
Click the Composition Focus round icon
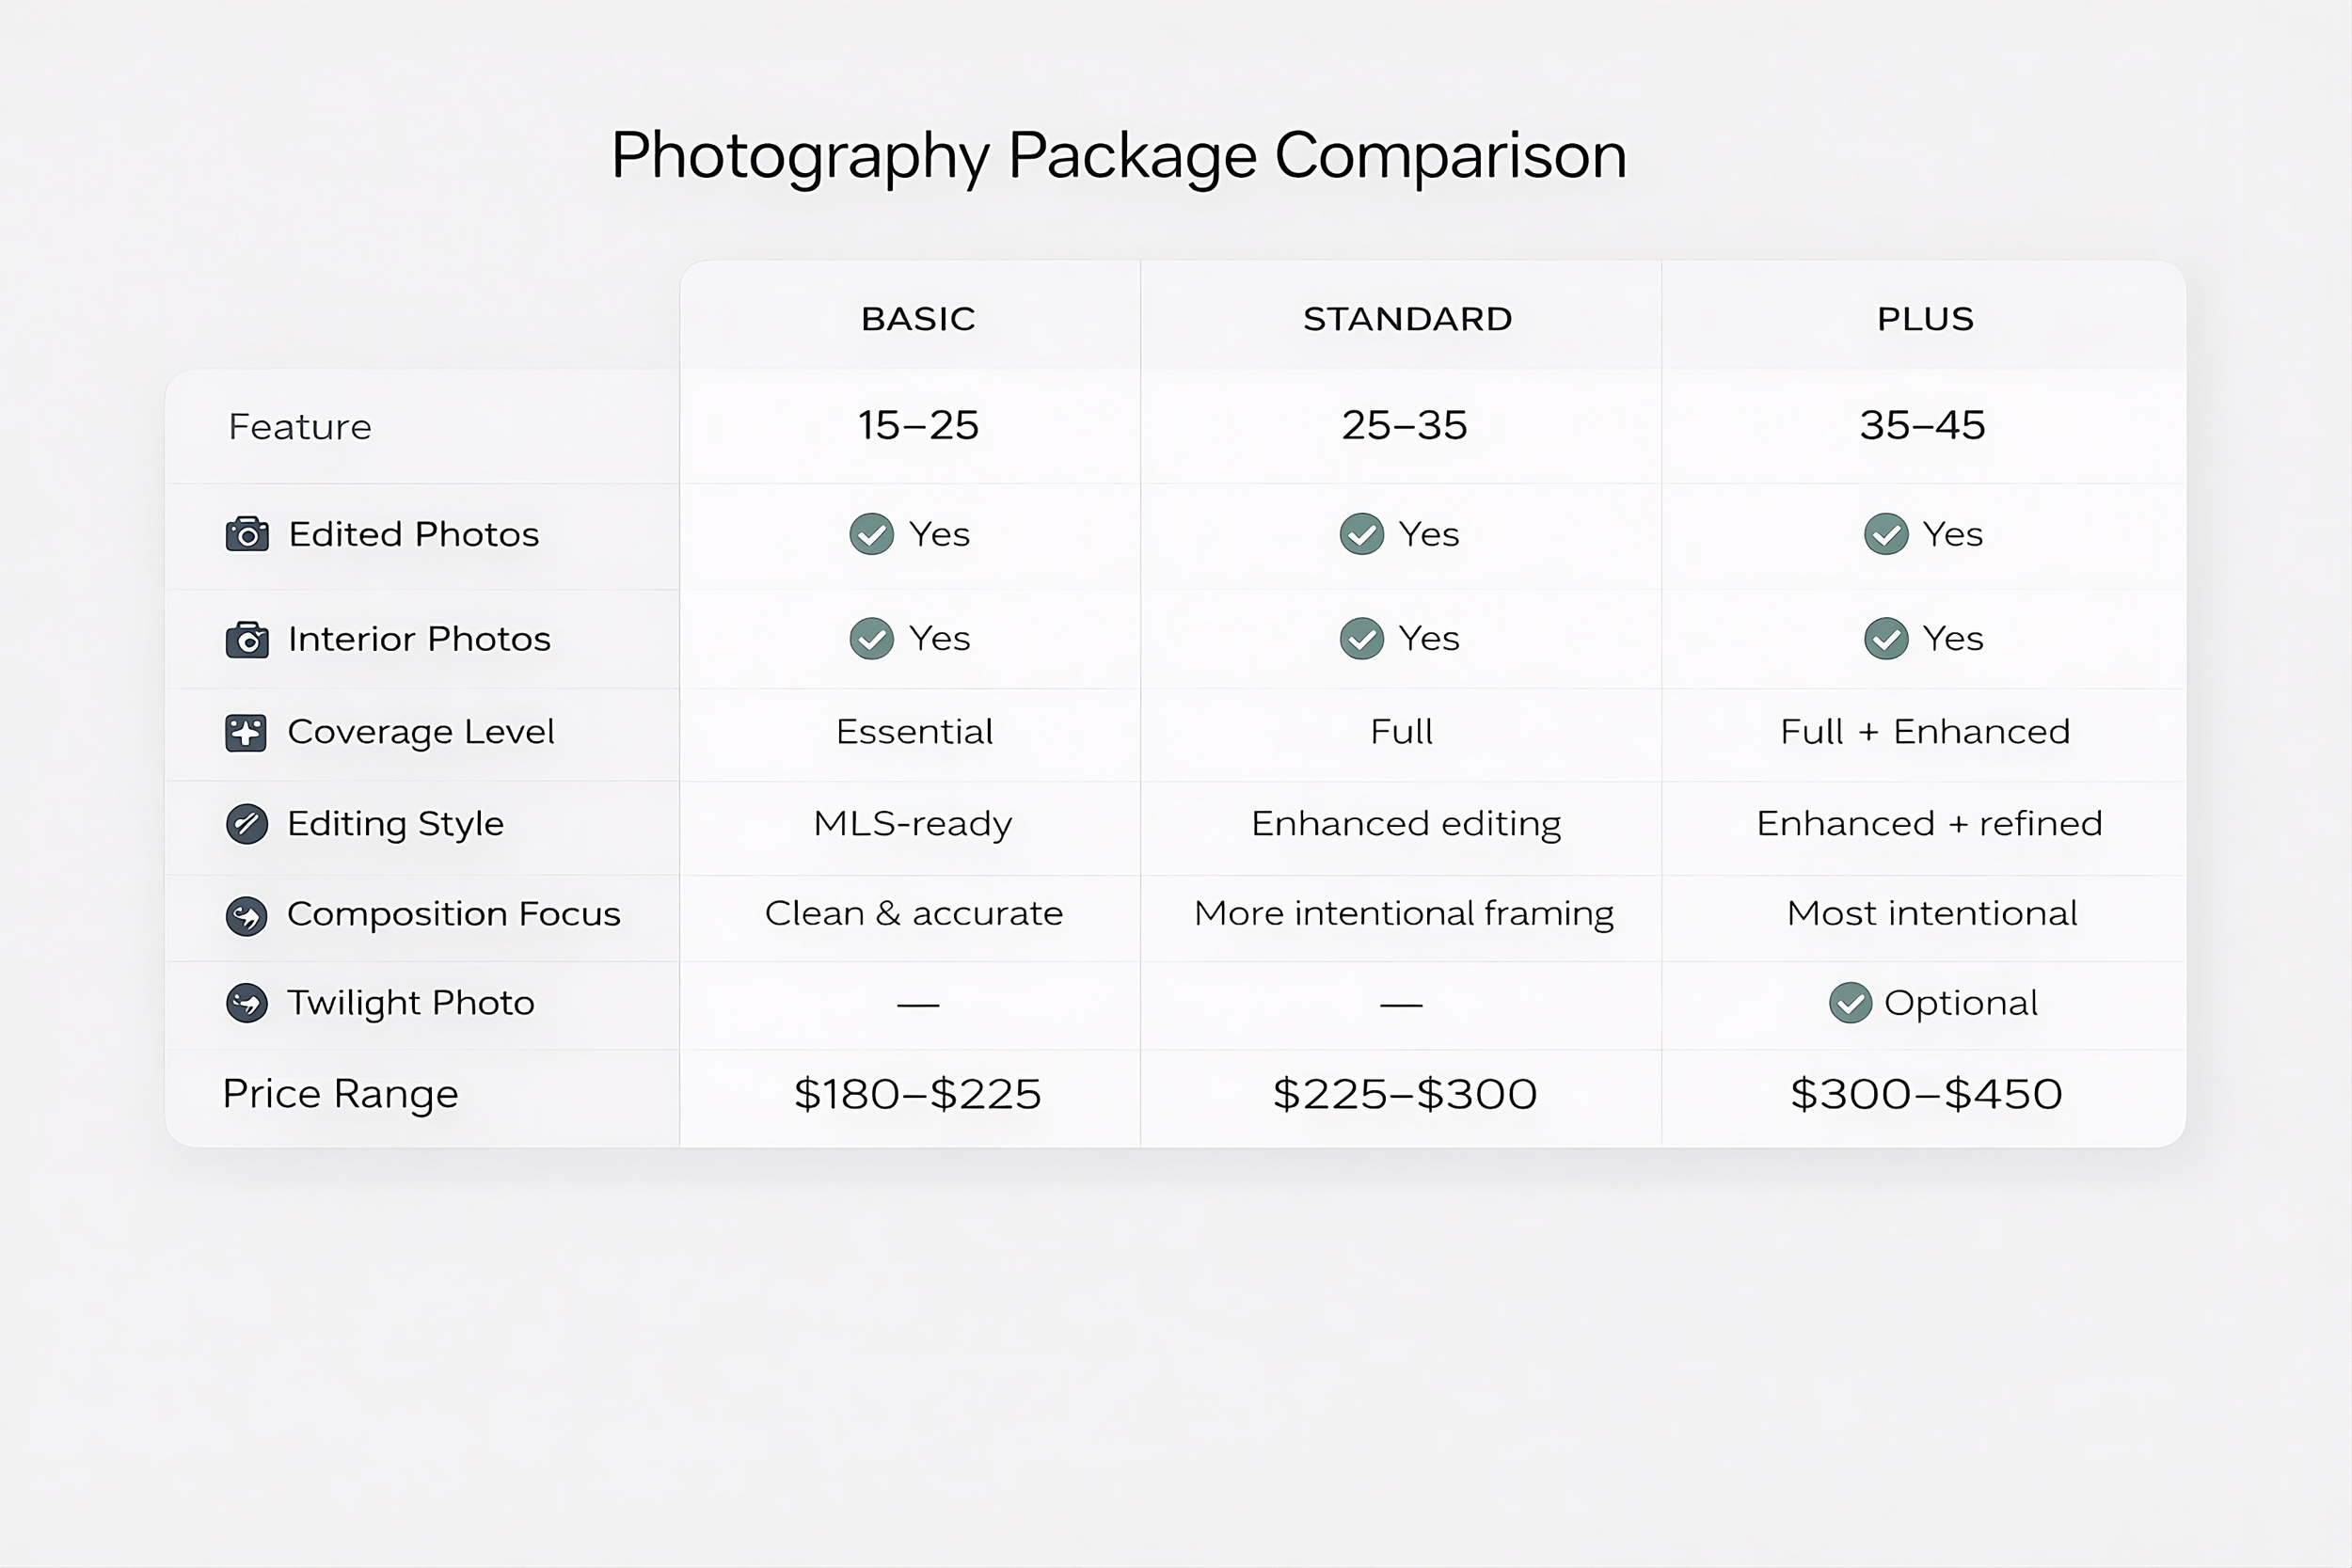[x=246, y=915]
